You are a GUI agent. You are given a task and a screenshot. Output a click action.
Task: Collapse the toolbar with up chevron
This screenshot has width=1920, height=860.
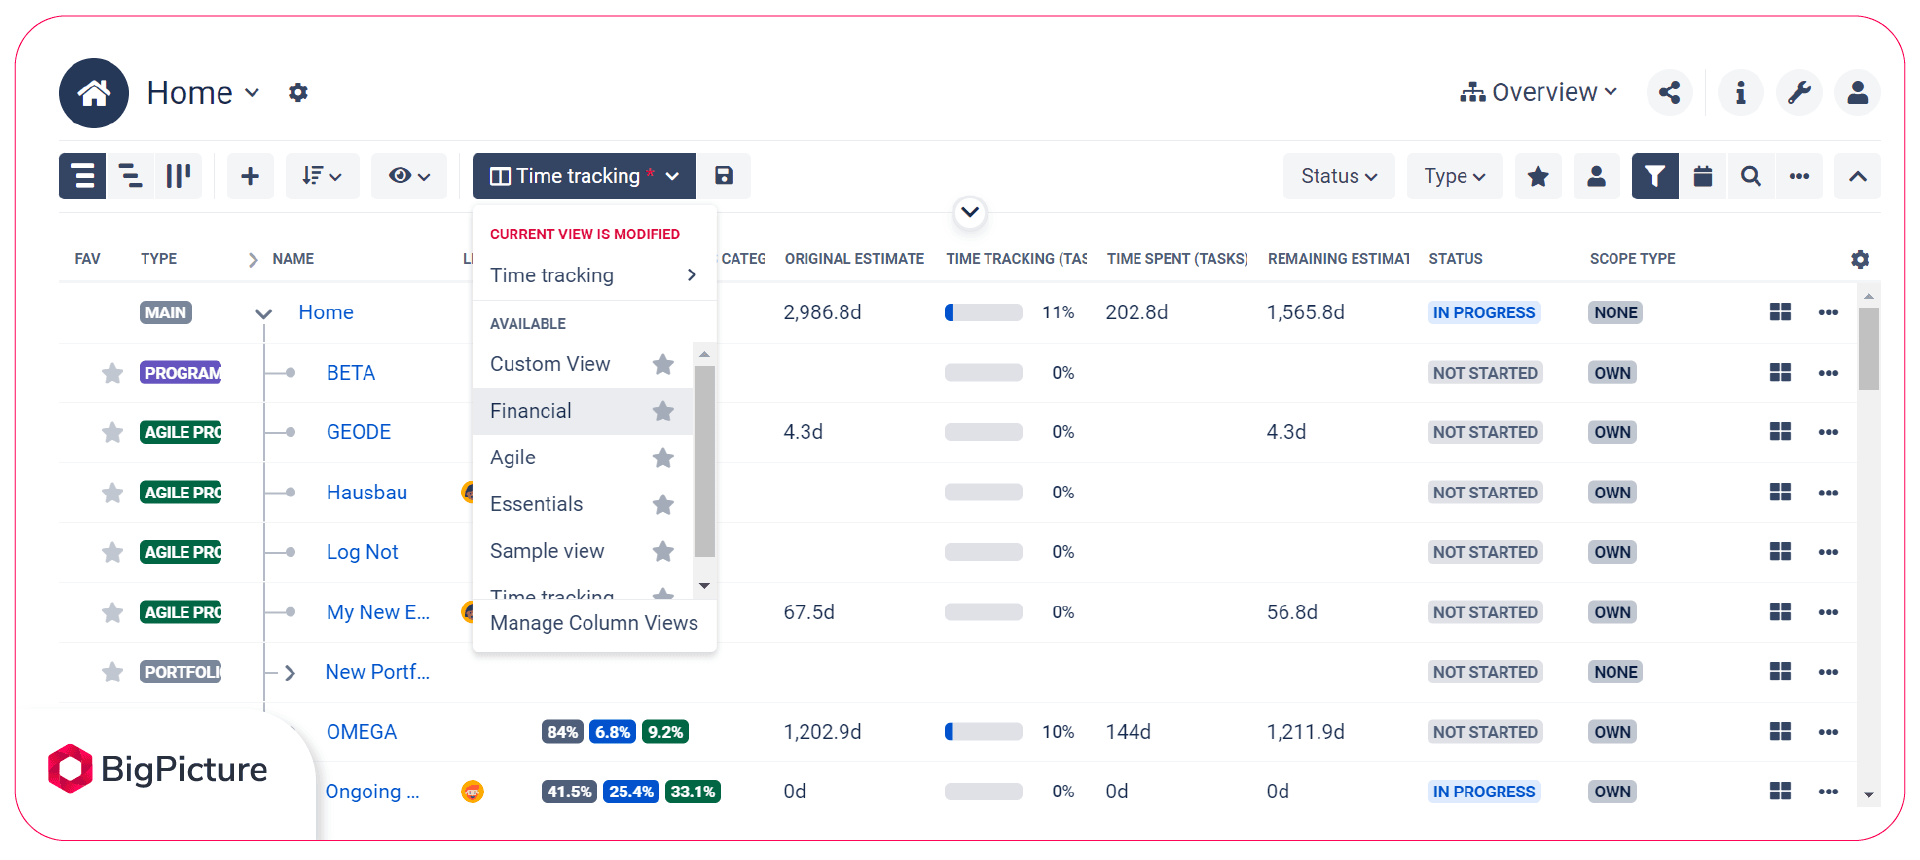point(1858,176)
